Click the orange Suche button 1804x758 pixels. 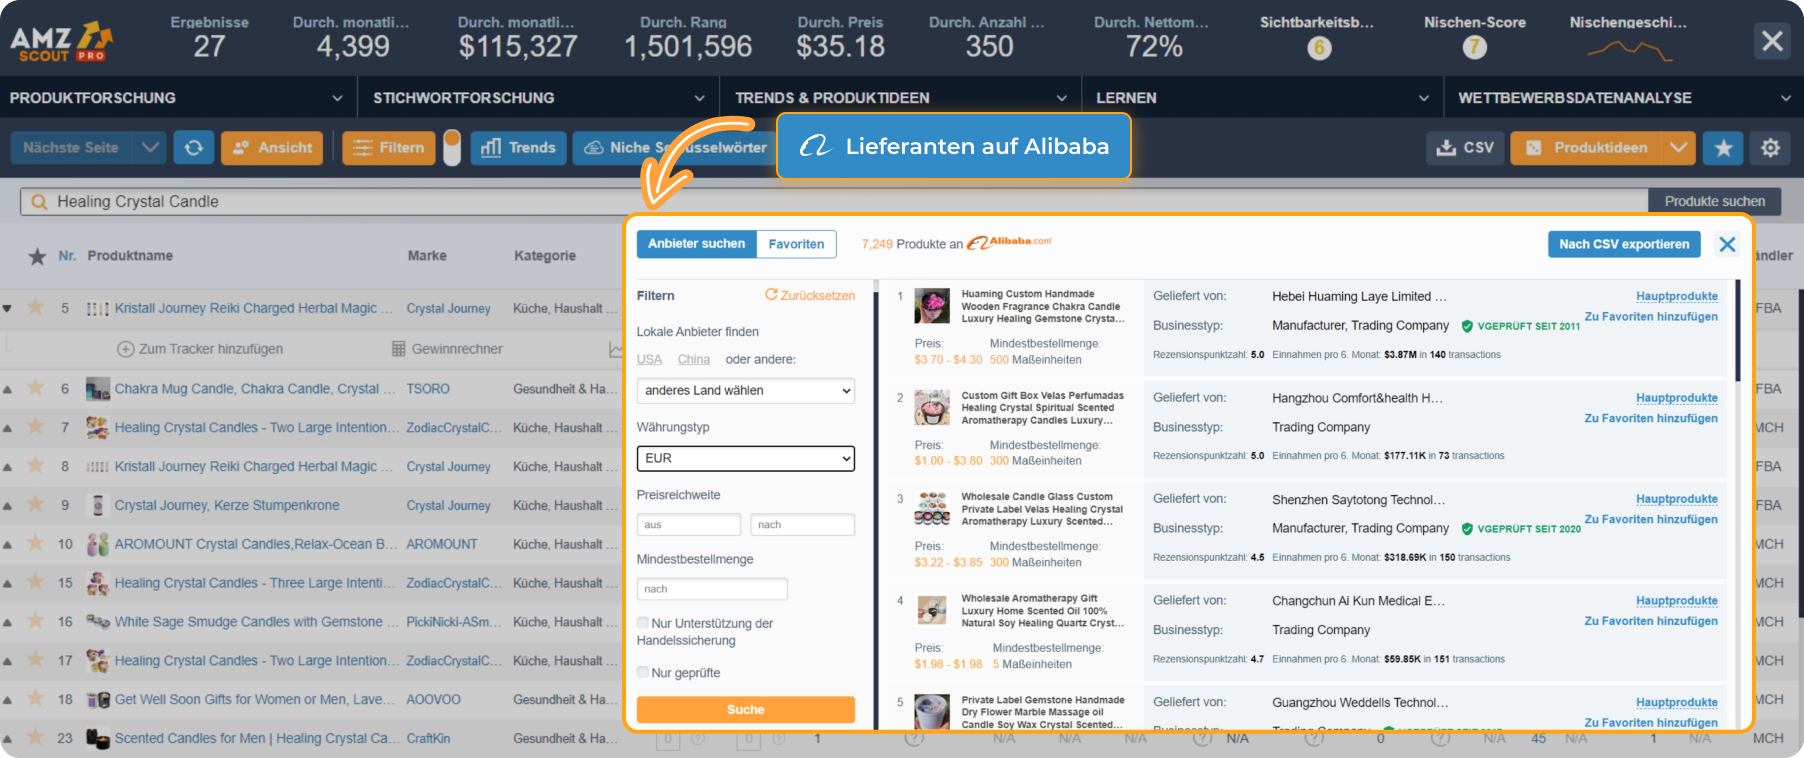point(746,709)
